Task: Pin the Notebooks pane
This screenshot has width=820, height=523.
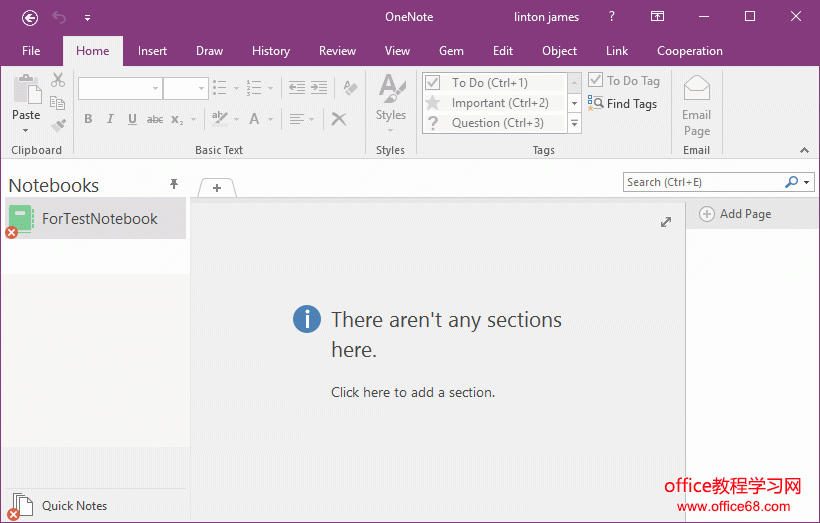Action: click(173, 185)
